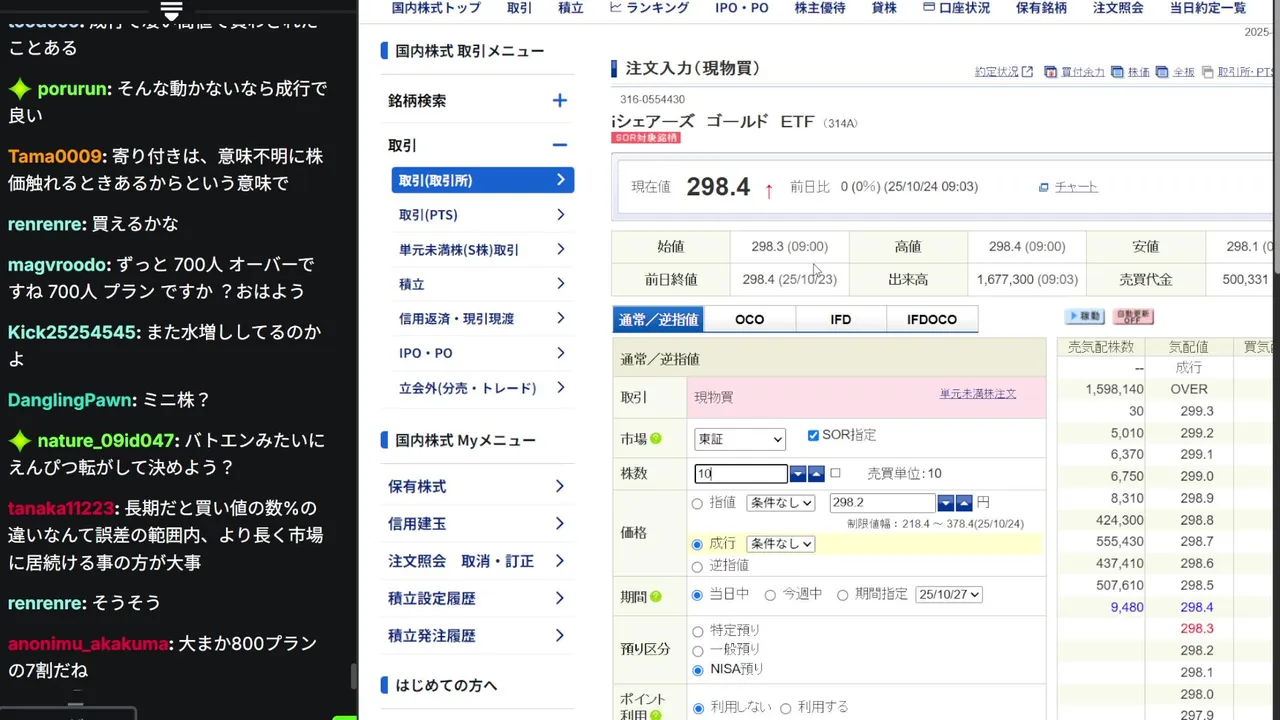Viewport: 1280px width, 720px height.
Task: Click the 株数 quantity input field
Action: click(x=741, y=474)
